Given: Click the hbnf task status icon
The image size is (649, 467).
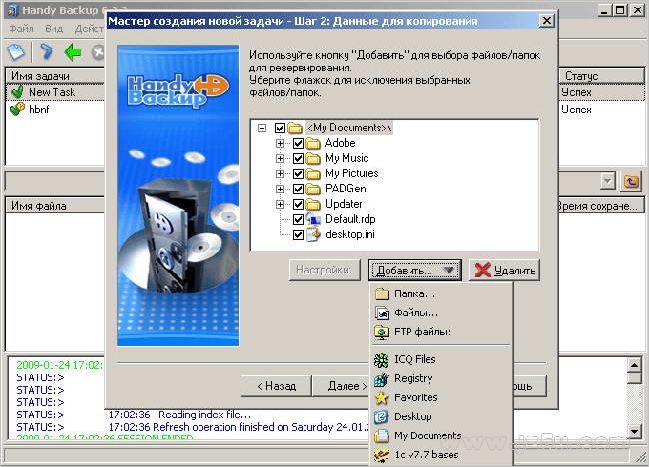Looking at the screenshot, I should click(x=17, y=109).
